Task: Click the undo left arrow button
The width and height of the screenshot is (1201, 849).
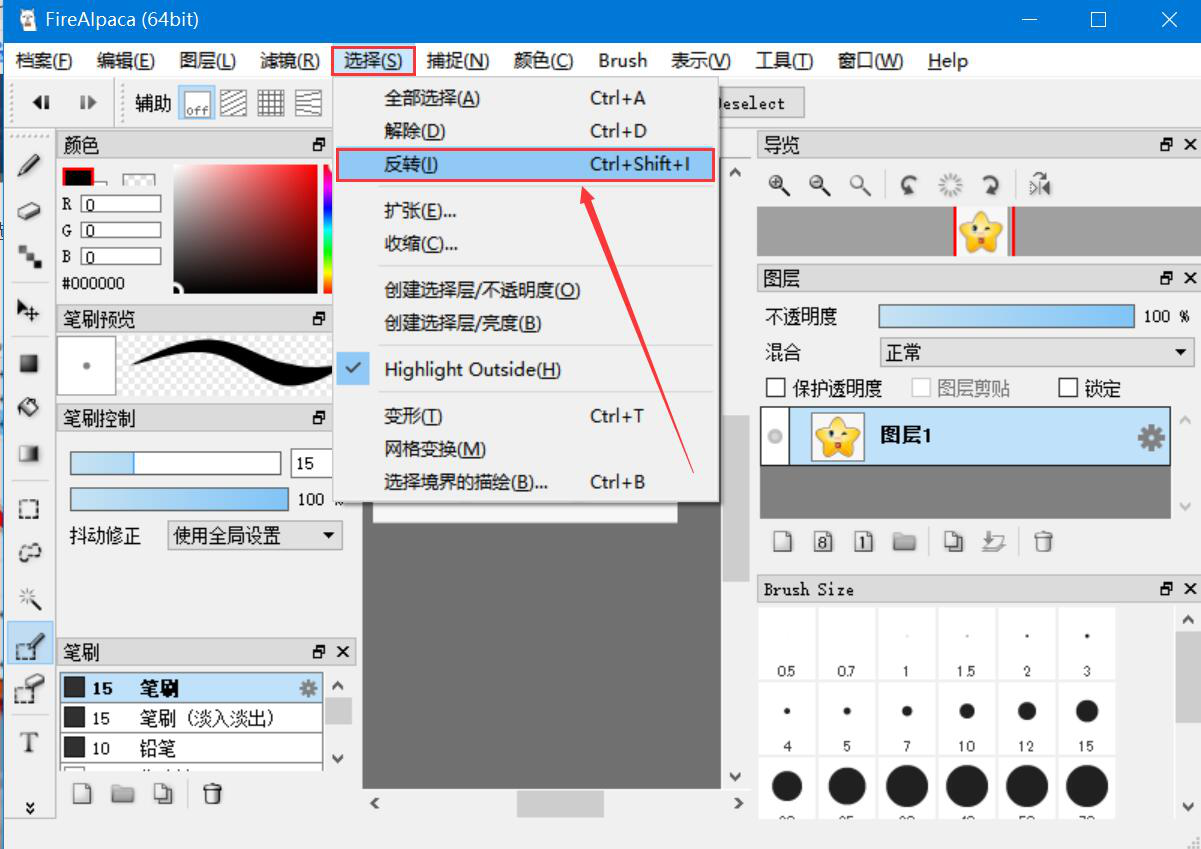Action: tap(42, 102)
